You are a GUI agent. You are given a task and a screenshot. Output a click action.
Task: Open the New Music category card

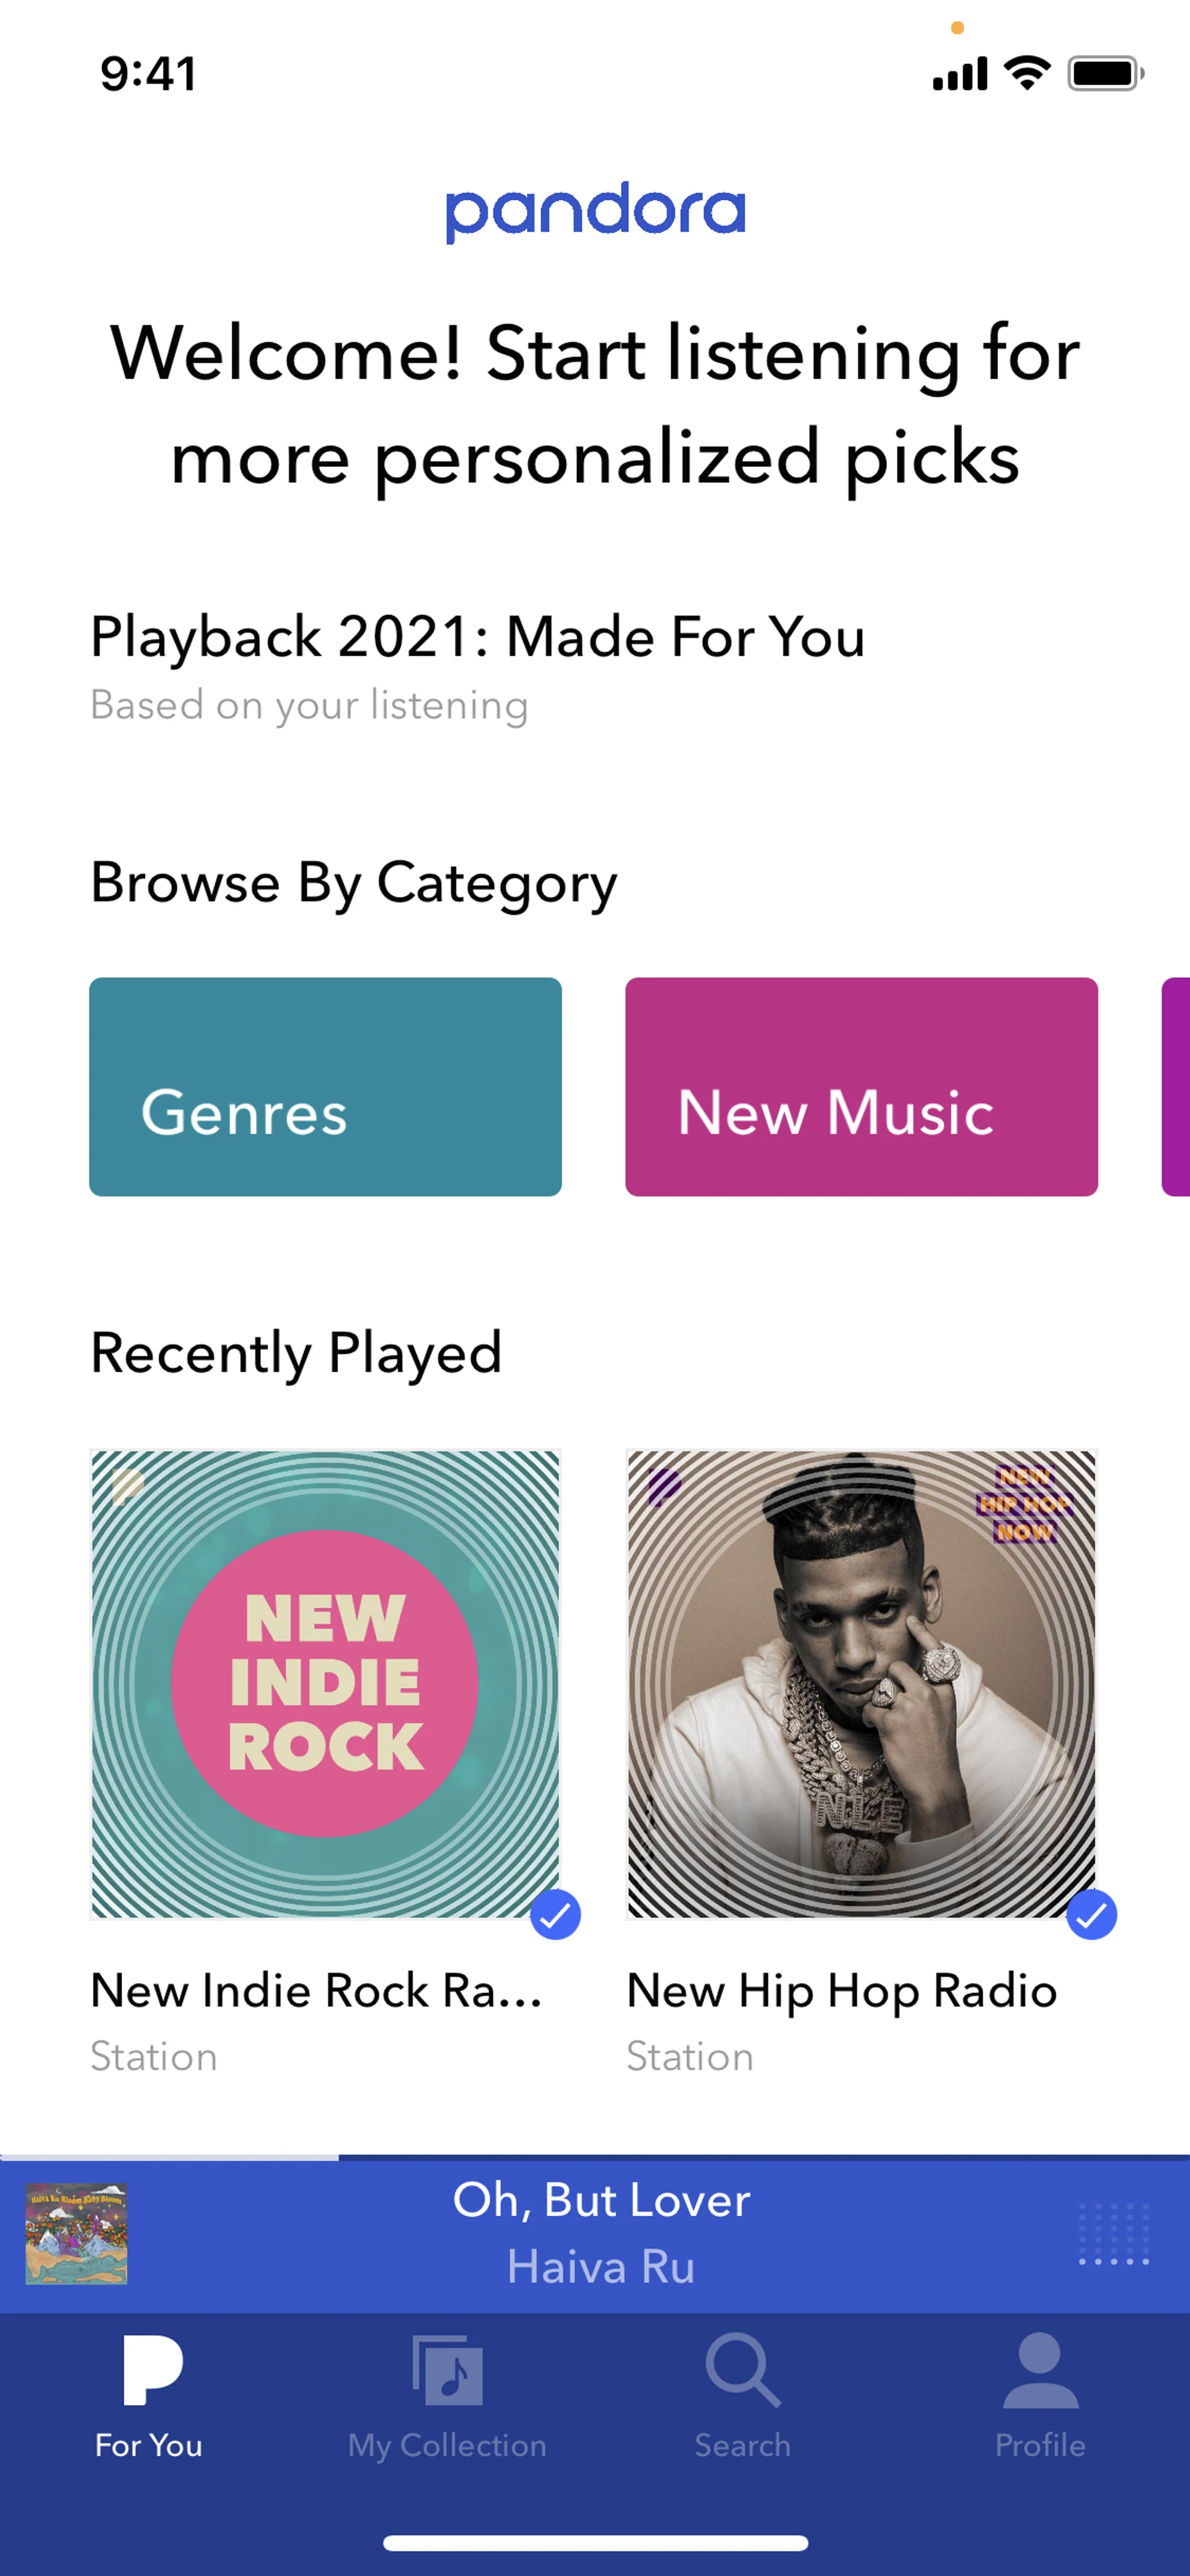(x=861, y=1086)
